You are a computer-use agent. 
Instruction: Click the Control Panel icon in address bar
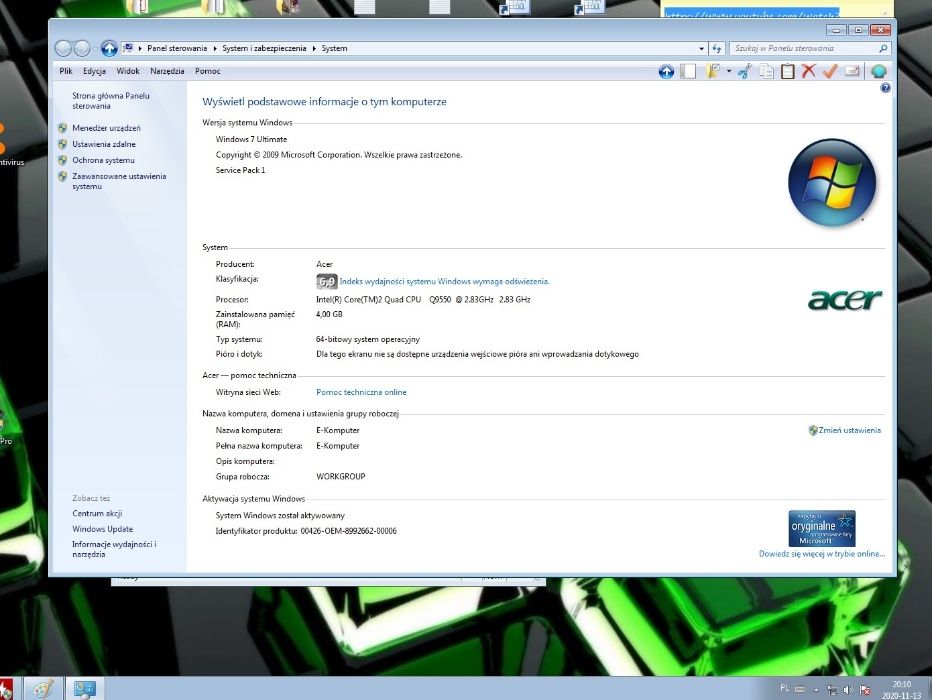(x=128, y=48)
